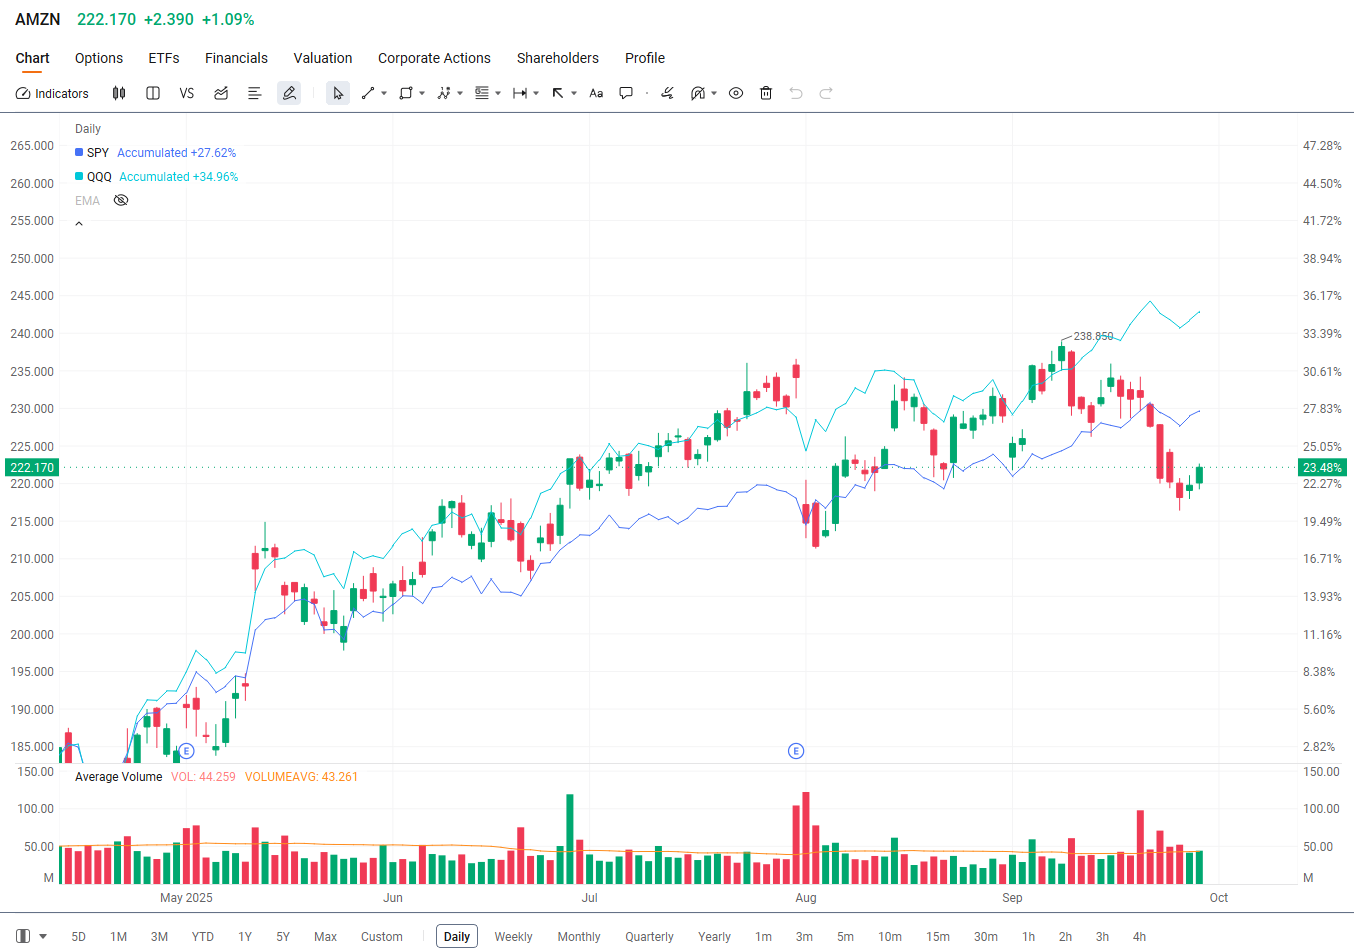Select the trend line drawing tool

click(x=367, y=93)
